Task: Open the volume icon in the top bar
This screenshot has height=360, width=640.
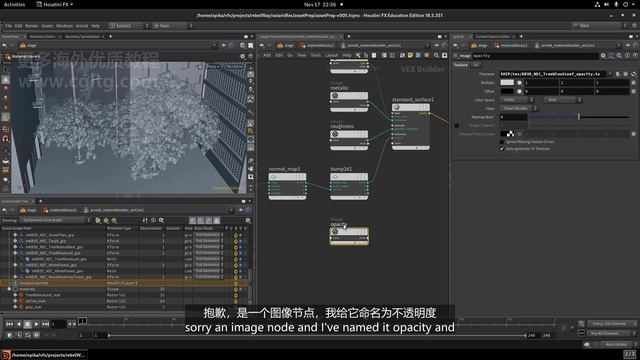Action: (x=607, y=4)
